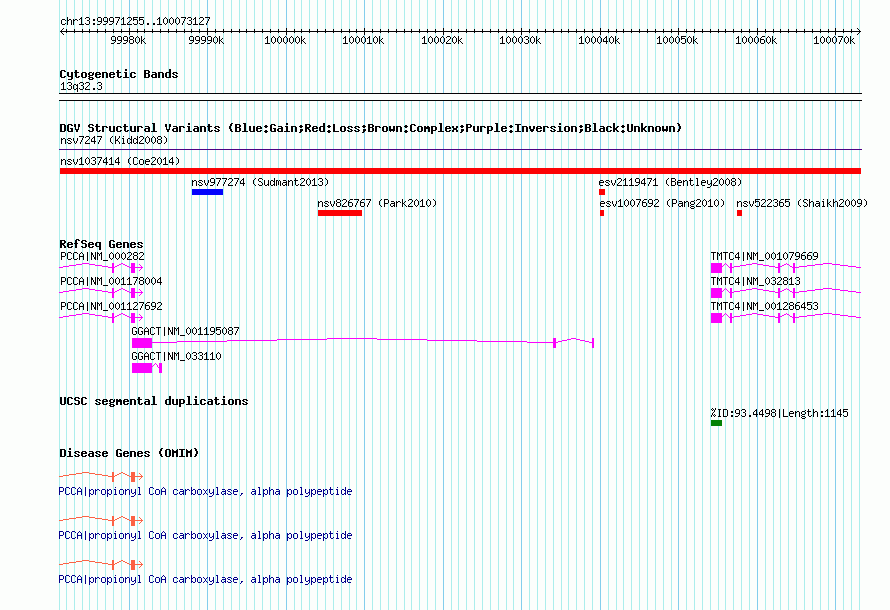Click the Disease Genes (OMIM) track title
This screenshot has width=890, height=610.
129,453
